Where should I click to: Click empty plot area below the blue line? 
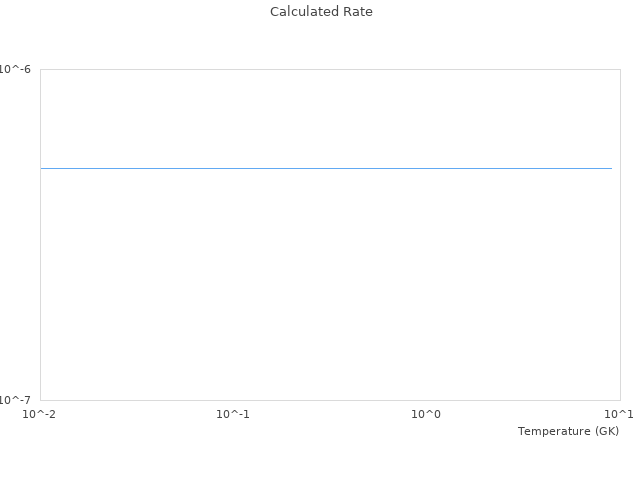(x=326, y=290)
